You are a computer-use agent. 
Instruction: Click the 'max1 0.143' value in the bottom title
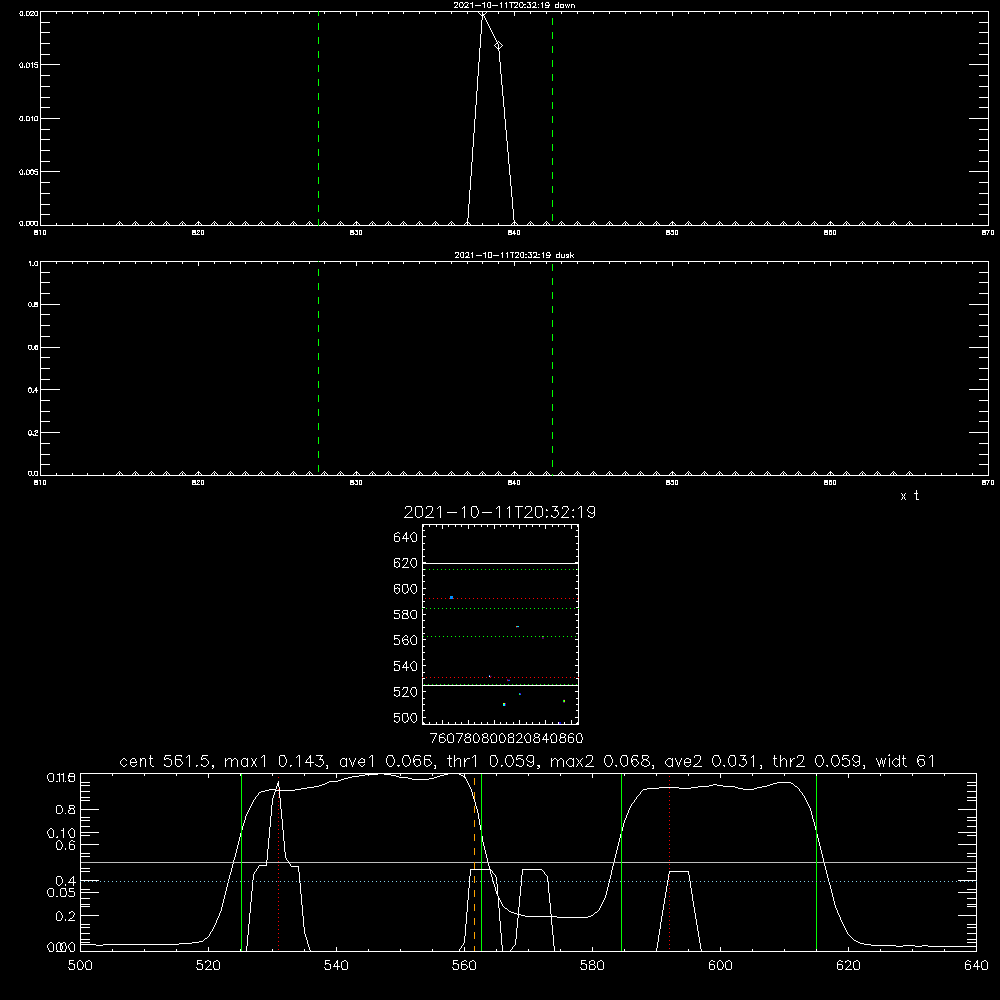coord(276,761)
